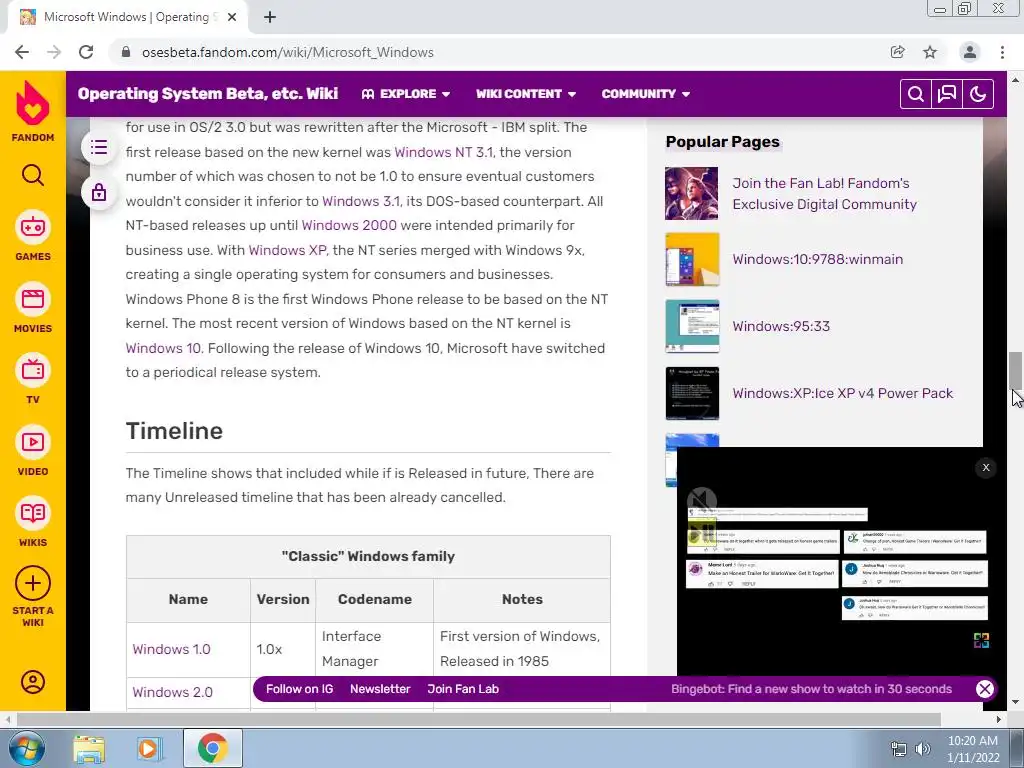1024x768 pixels.
Task: Follow the Windows NT 3.1 link
Action: [x=443, y=152]
